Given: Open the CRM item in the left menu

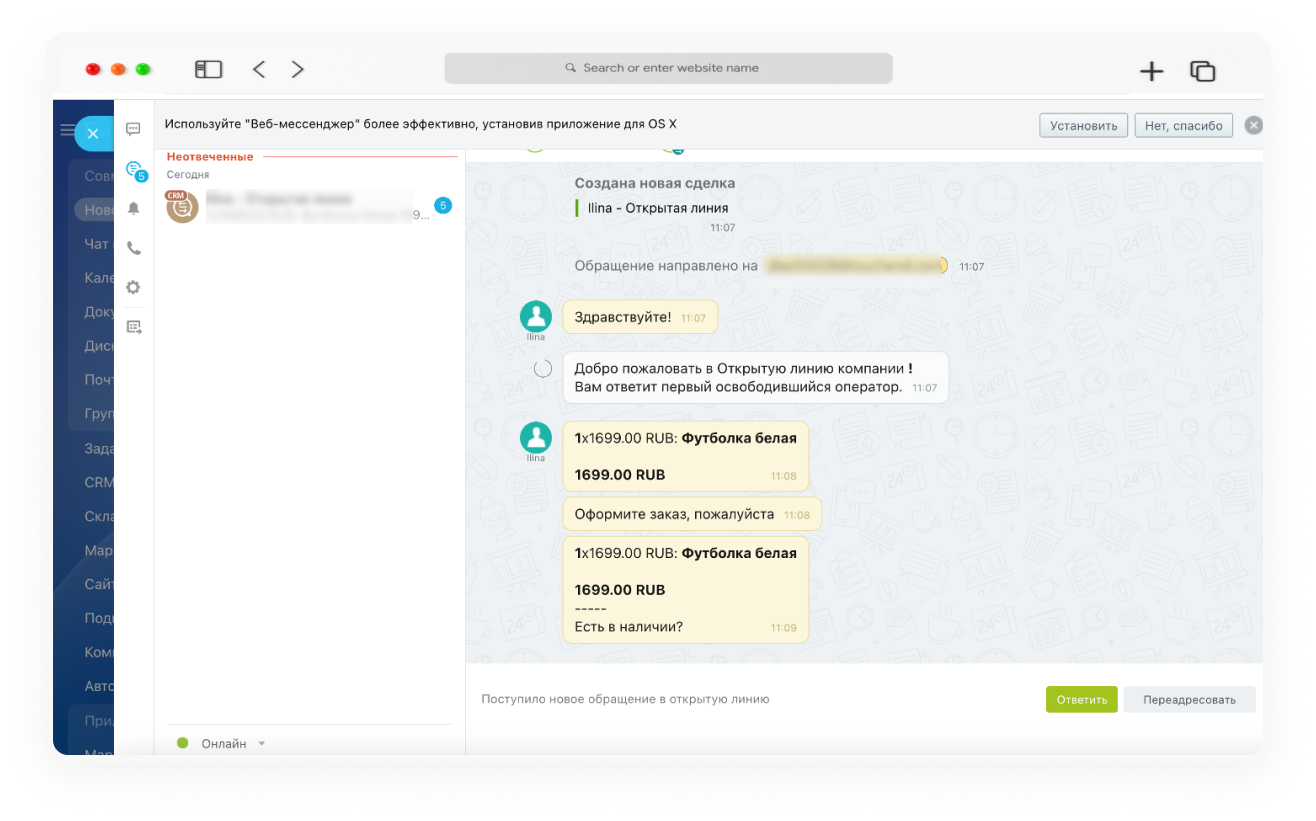Looking at the screenshot, I should point(98,482).
